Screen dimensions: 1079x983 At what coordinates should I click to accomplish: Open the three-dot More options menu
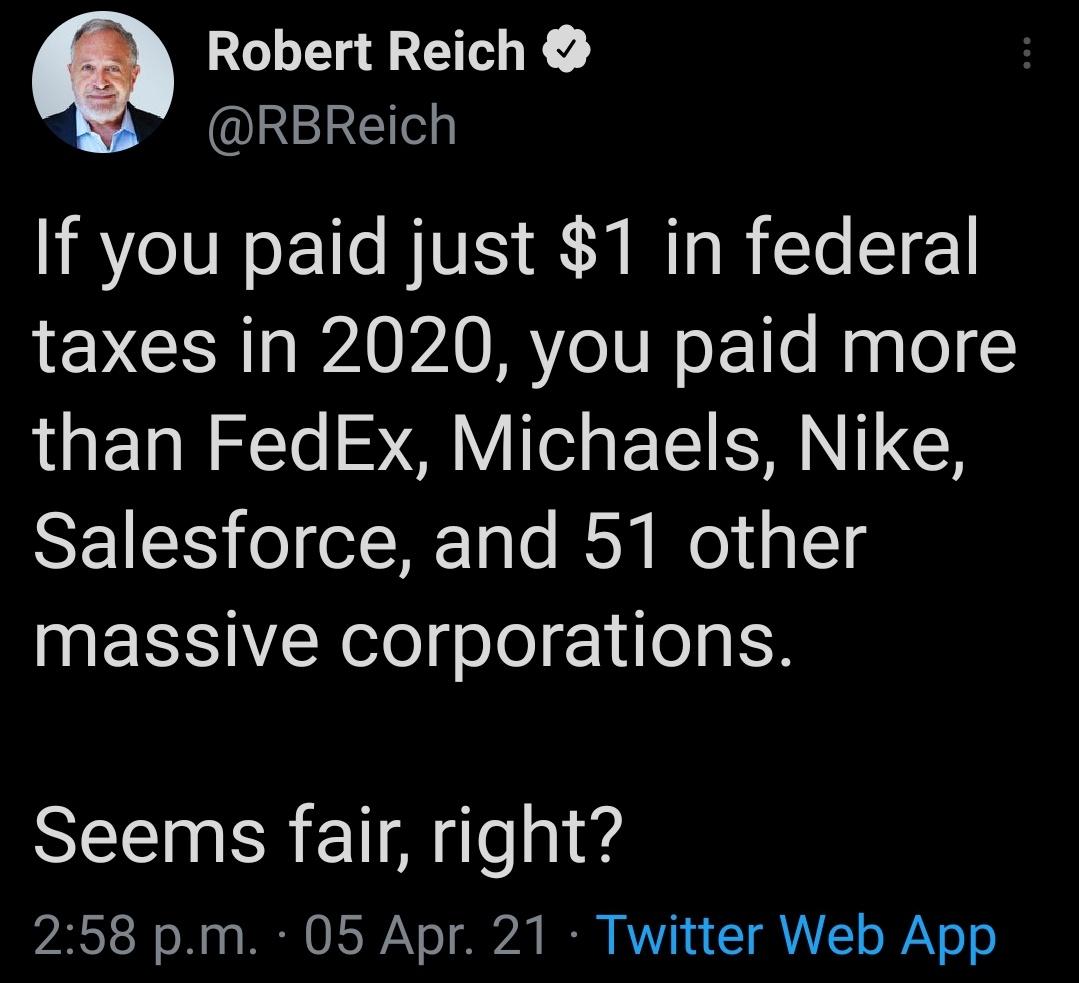click(1023, 52)
